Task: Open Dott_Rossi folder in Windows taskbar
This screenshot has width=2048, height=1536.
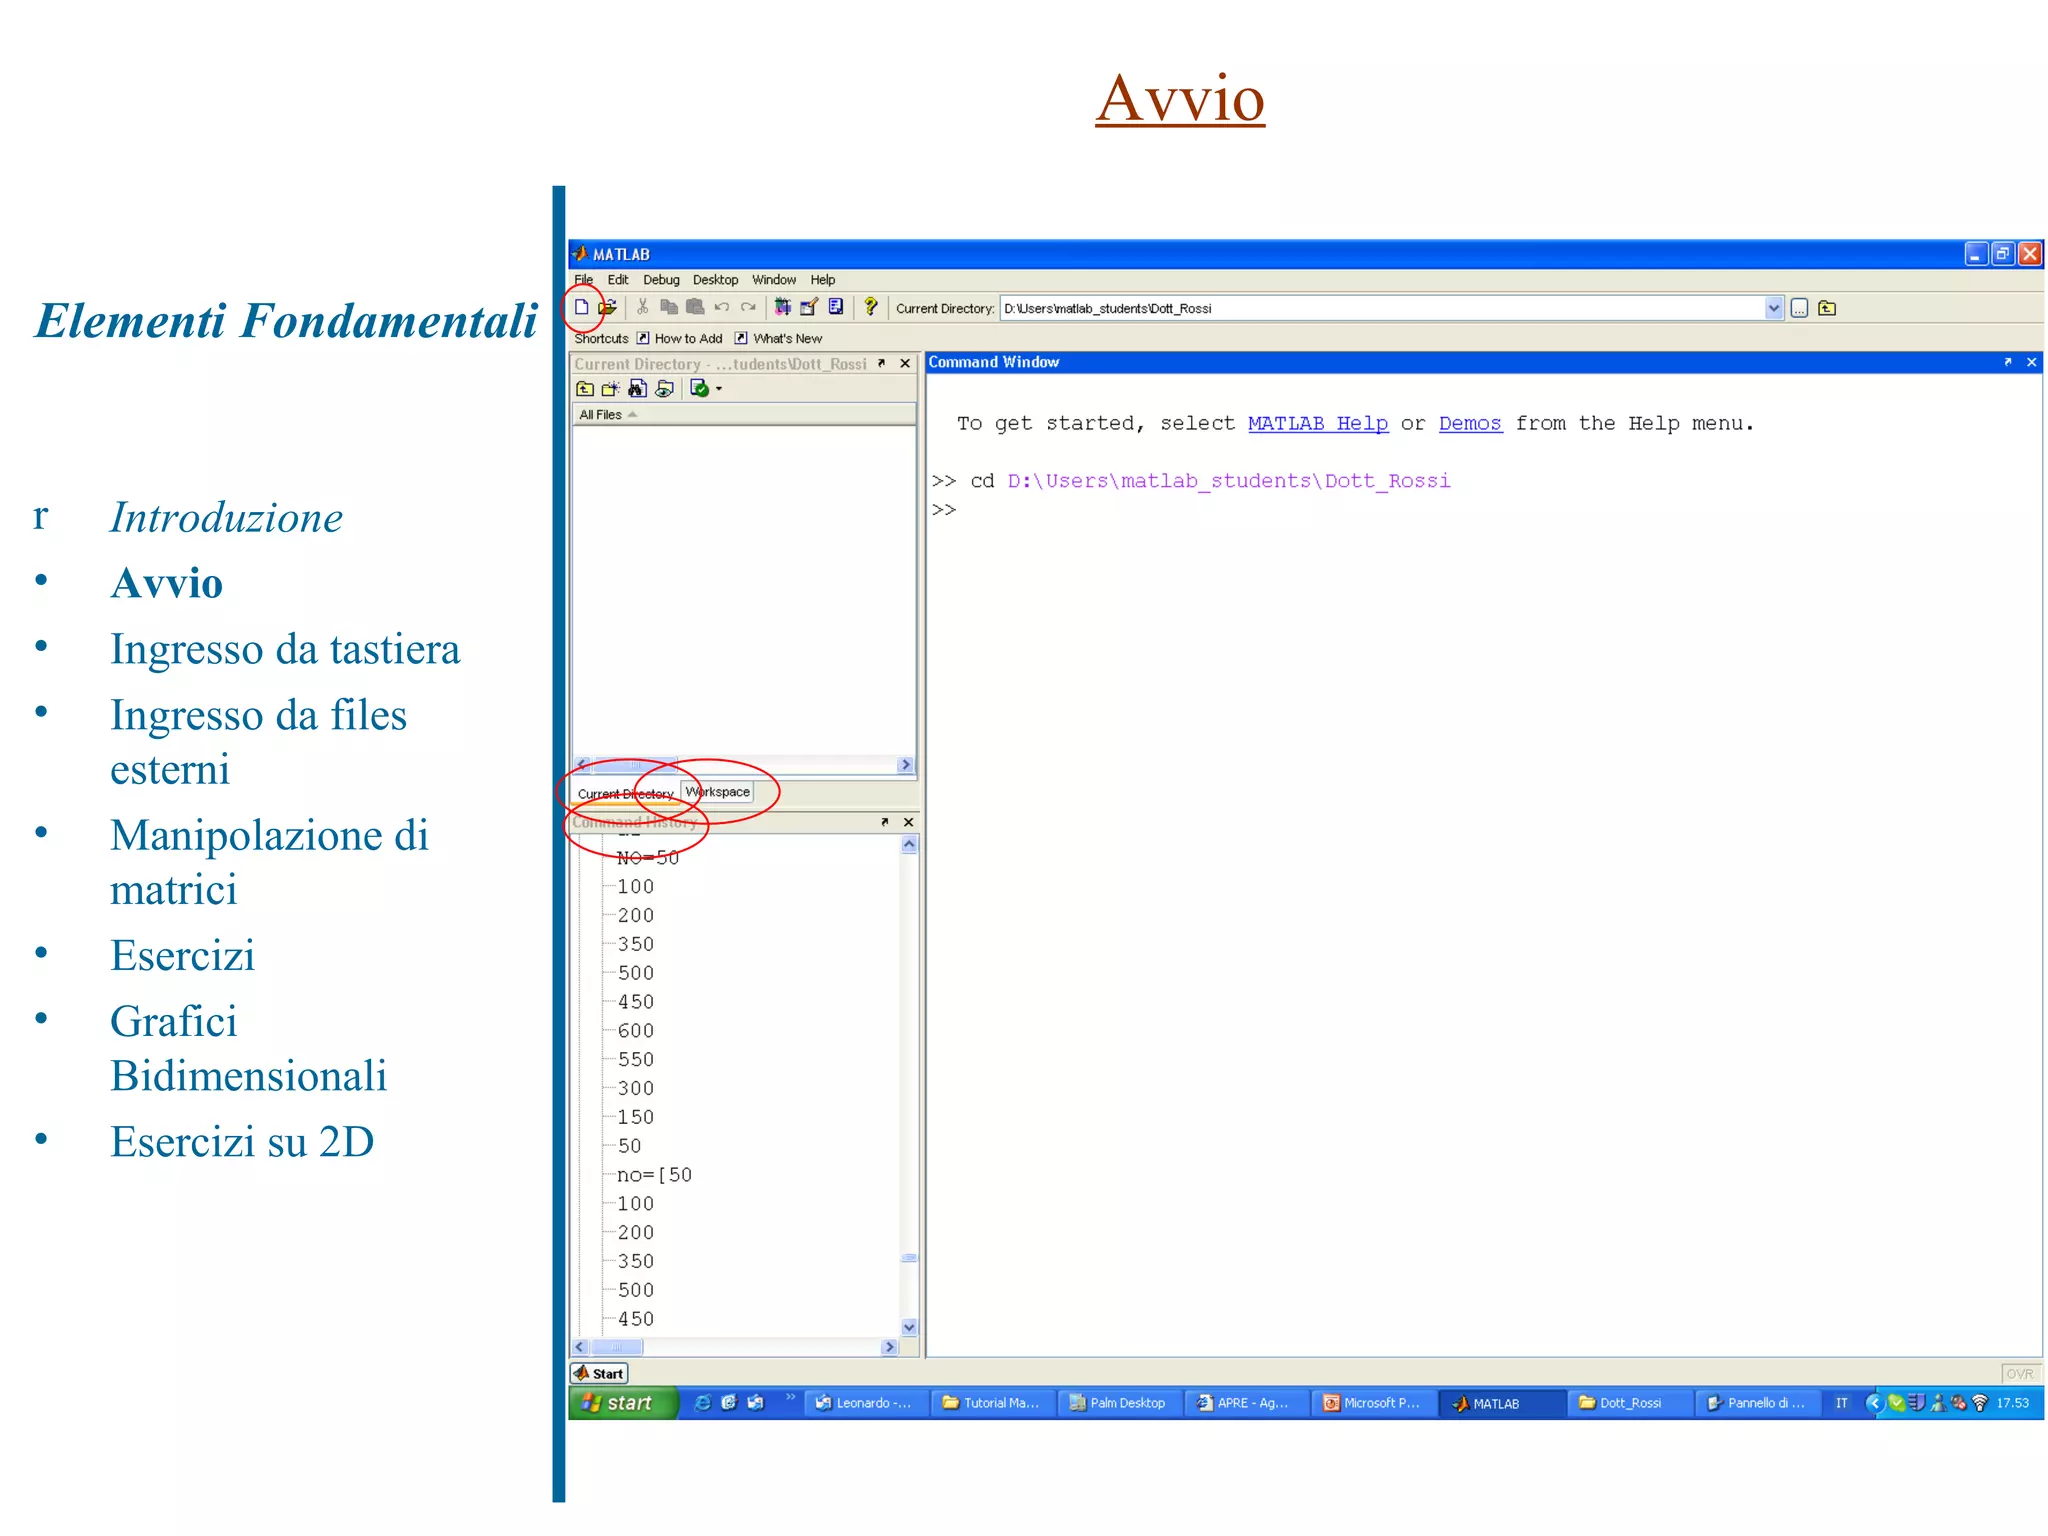Action: [x=1627, y=1402]
